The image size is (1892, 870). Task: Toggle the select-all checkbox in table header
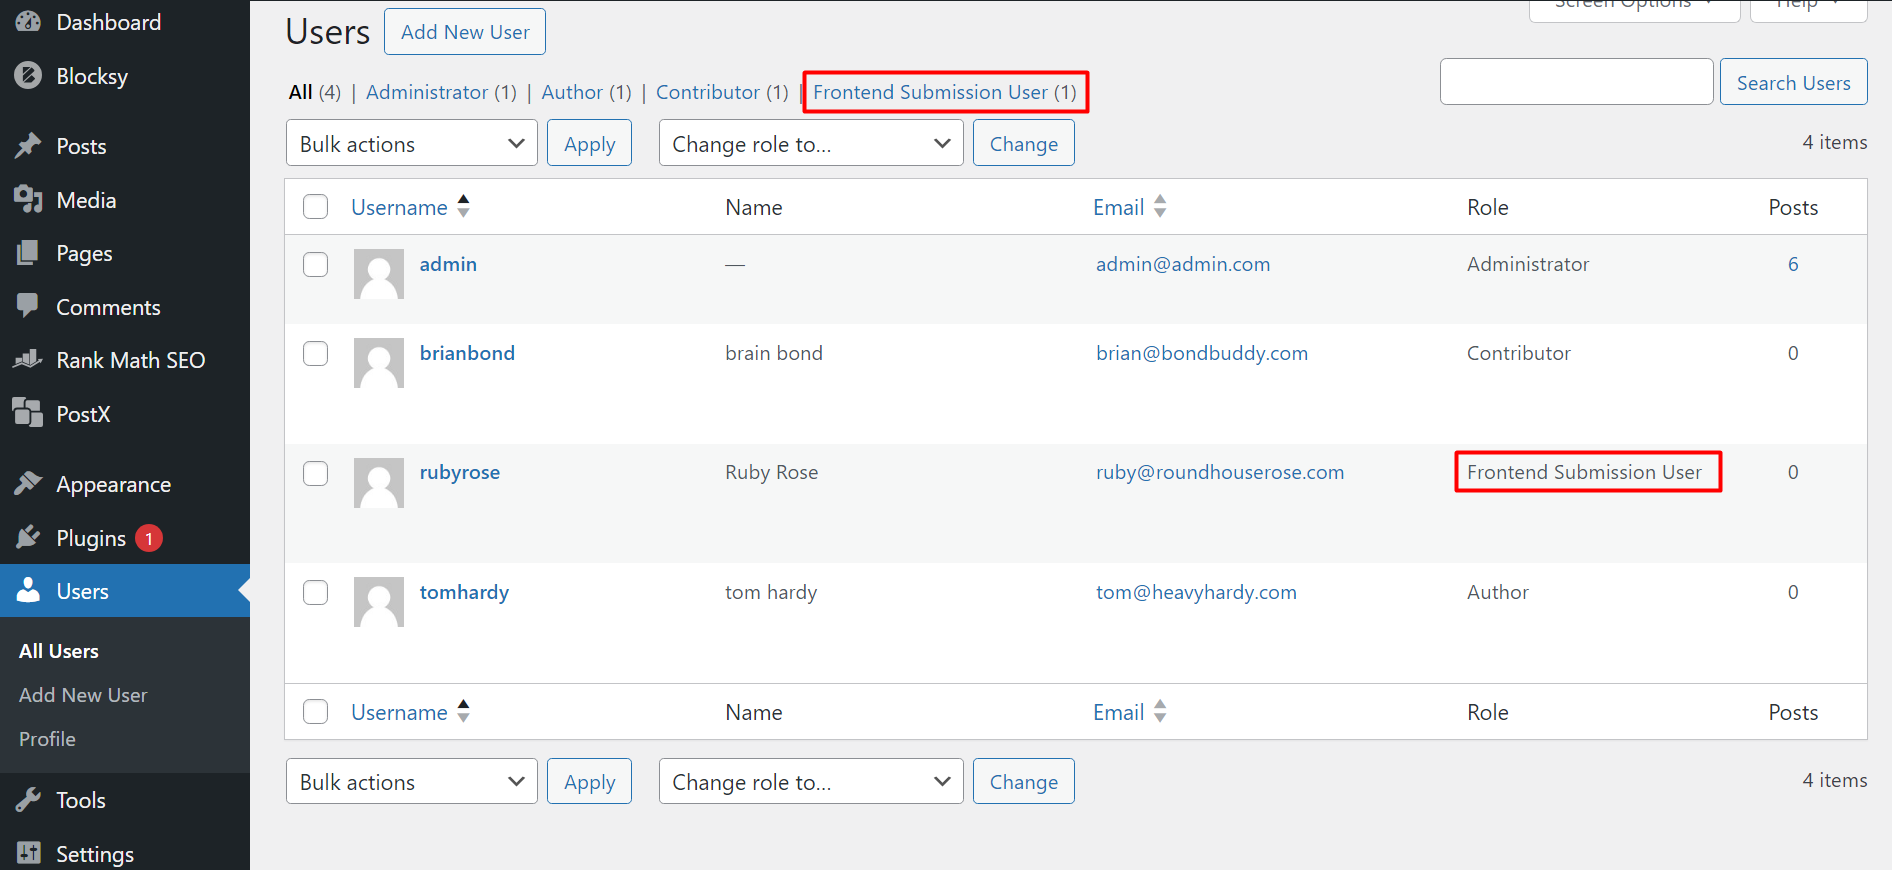(316, 207)
